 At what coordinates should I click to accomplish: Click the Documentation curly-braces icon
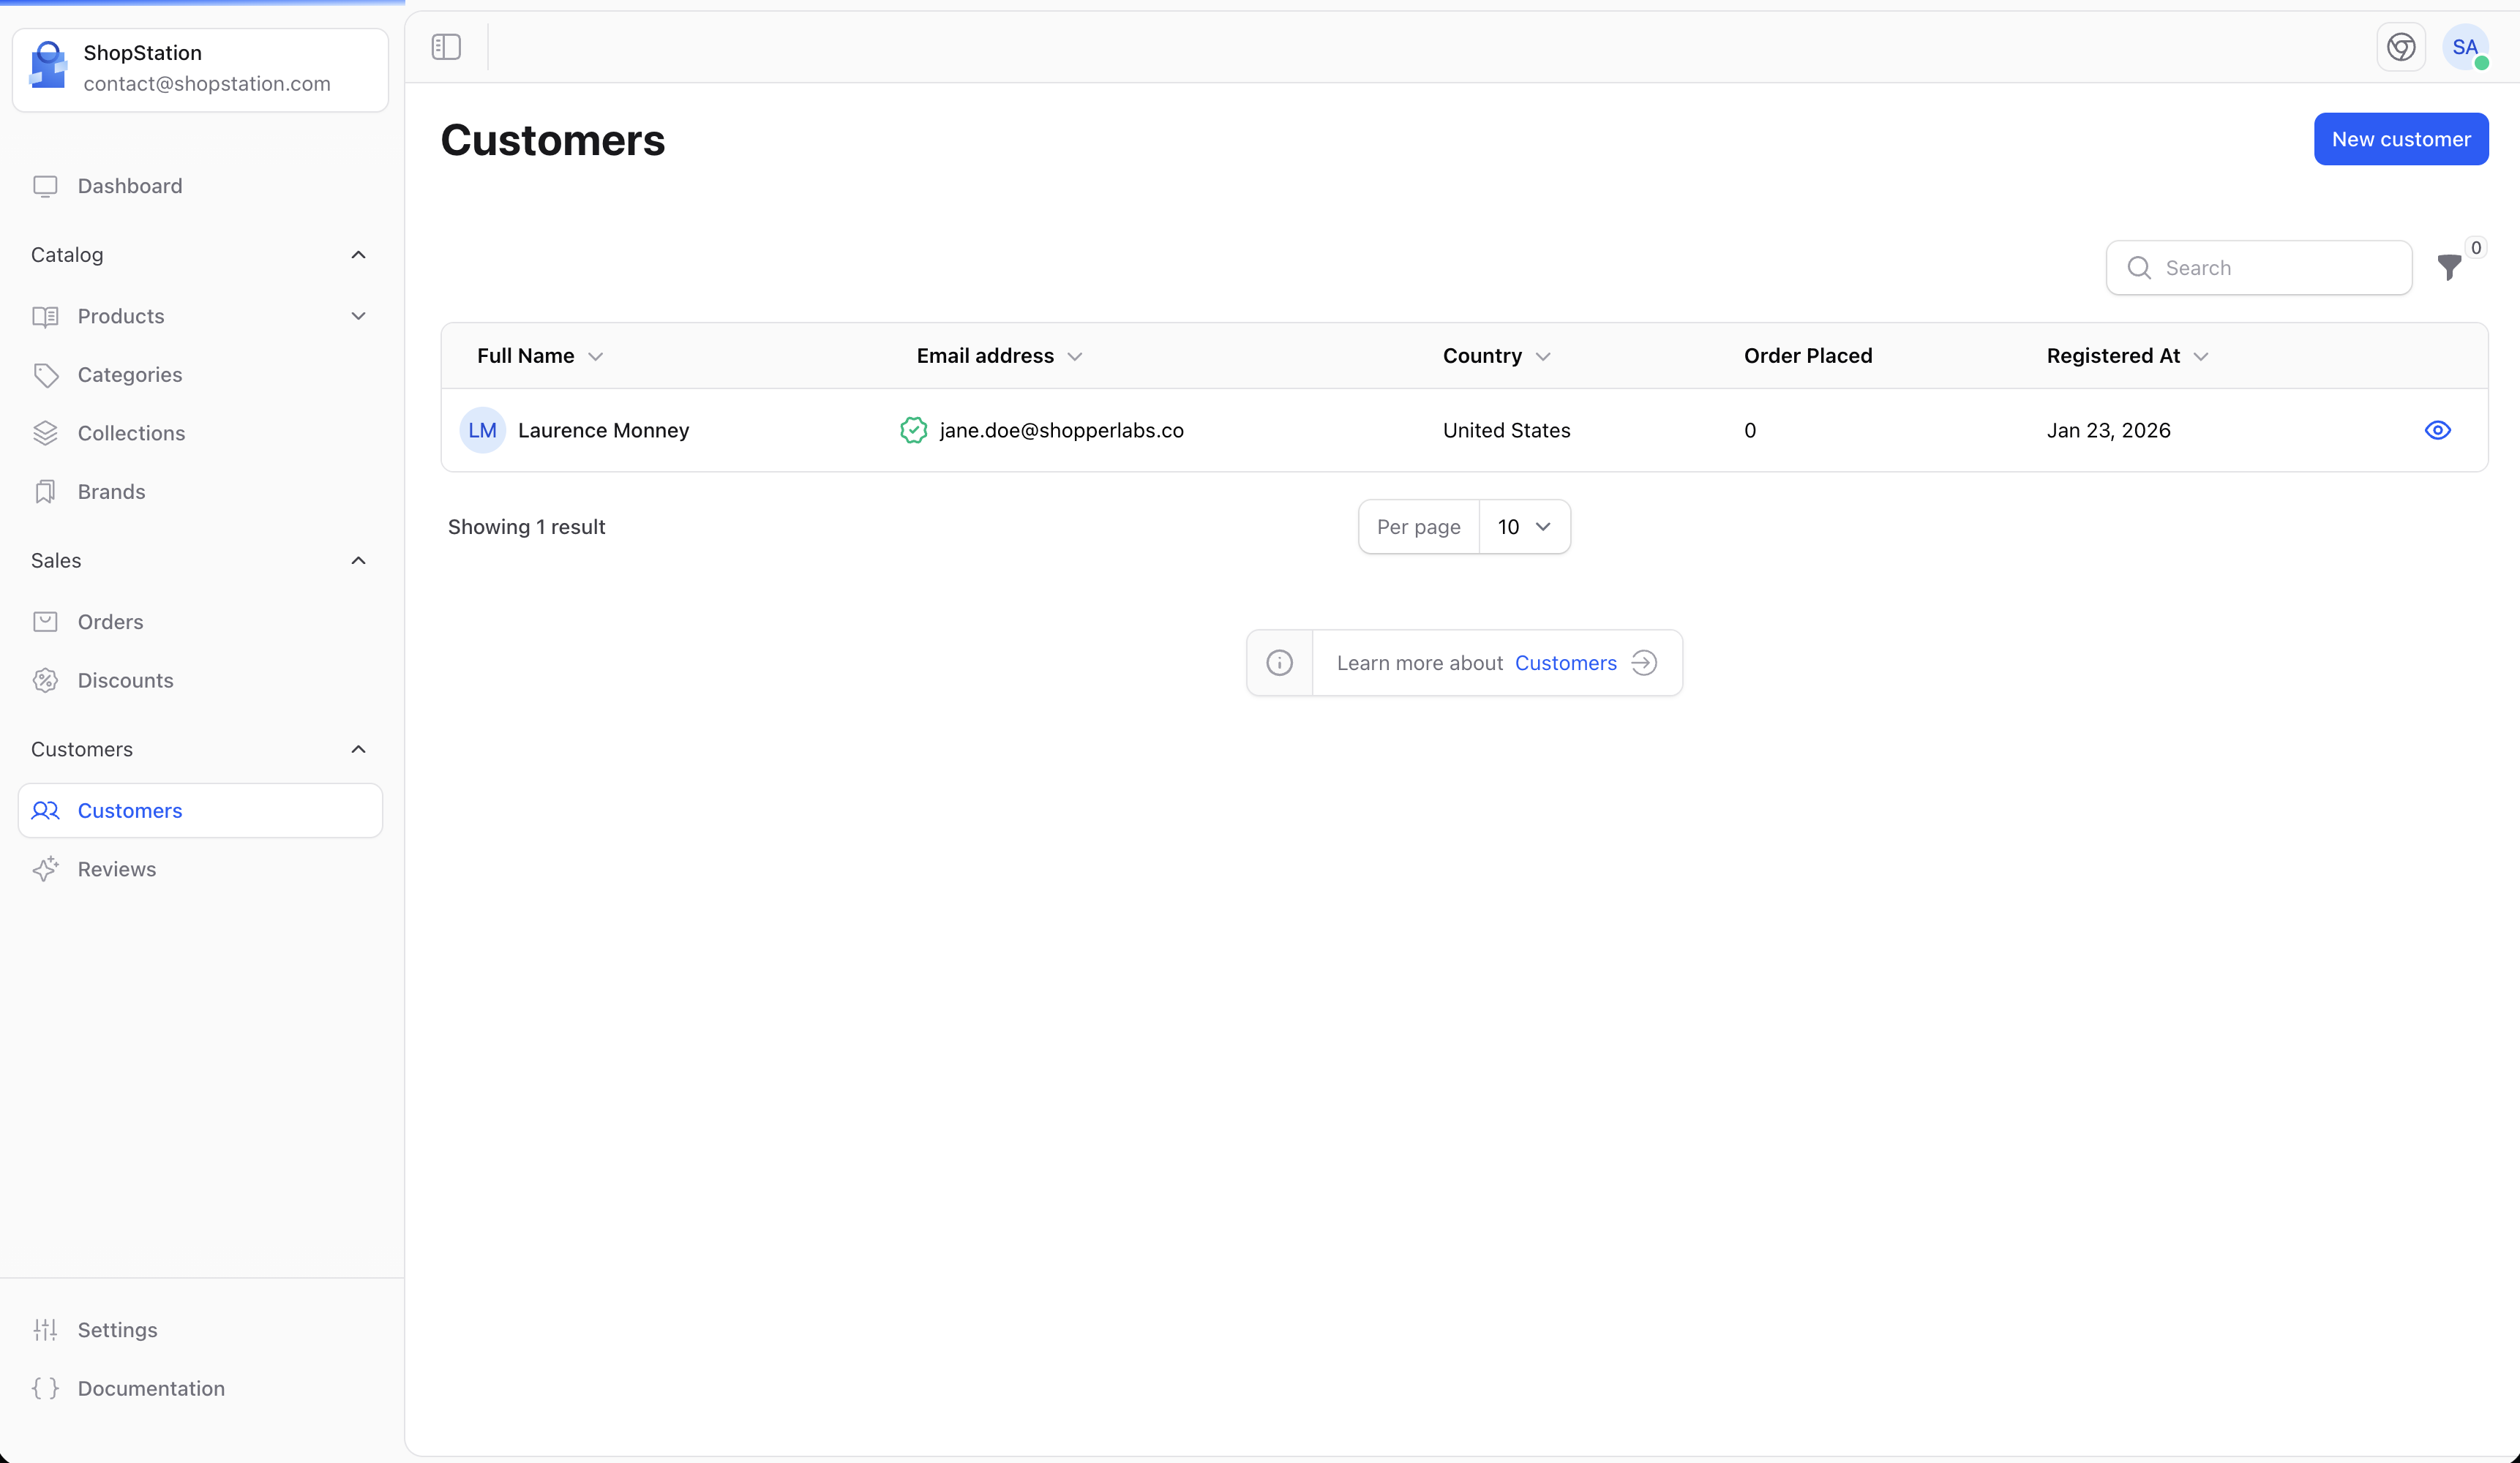pyautogui.click(x=47, y=1389)
